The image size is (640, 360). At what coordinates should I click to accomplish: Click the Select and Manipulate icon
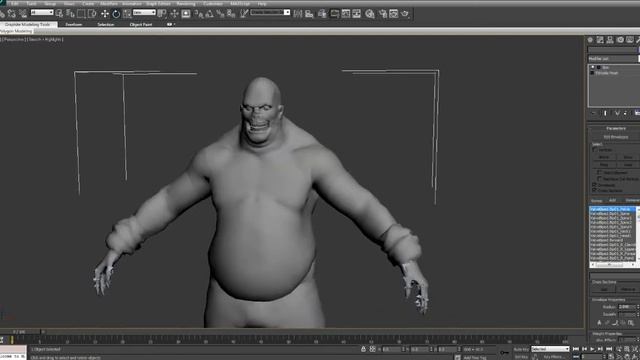(x=174, y=14)
